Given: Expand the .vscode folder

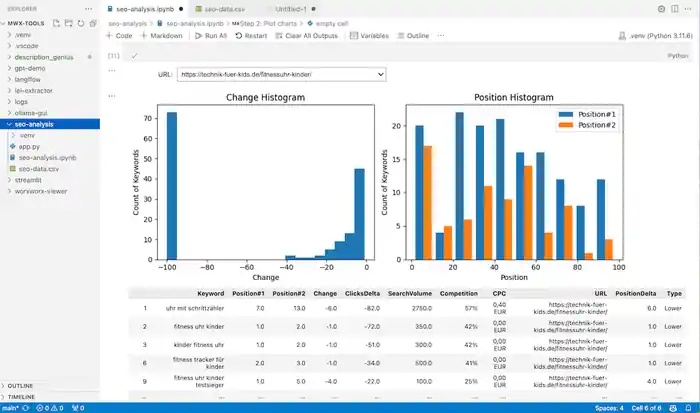Looking at the screenshot, I should coord(9,46).
